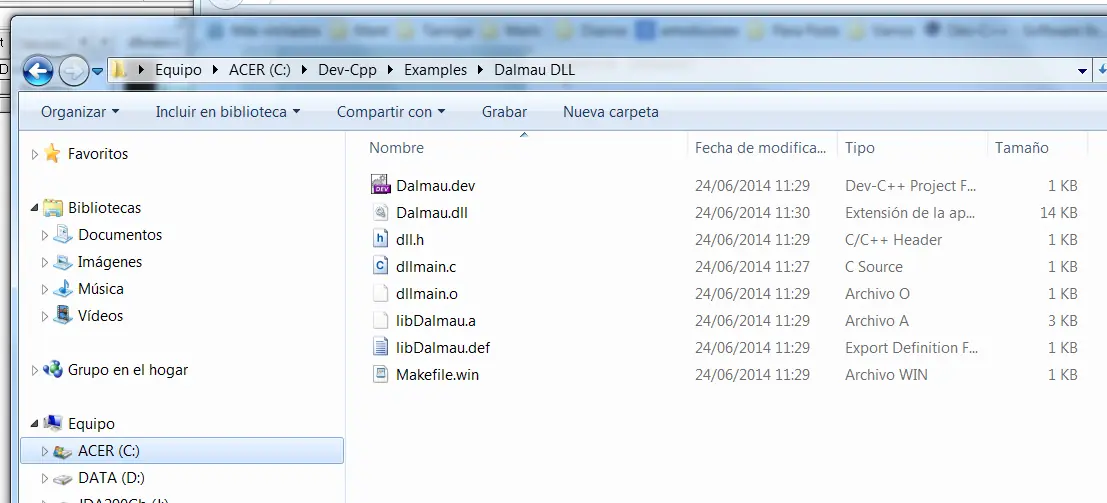This screenshot has height=503, width=1107.
Task: Open the address bar history dropdown
Action: tap(1082, 71)
